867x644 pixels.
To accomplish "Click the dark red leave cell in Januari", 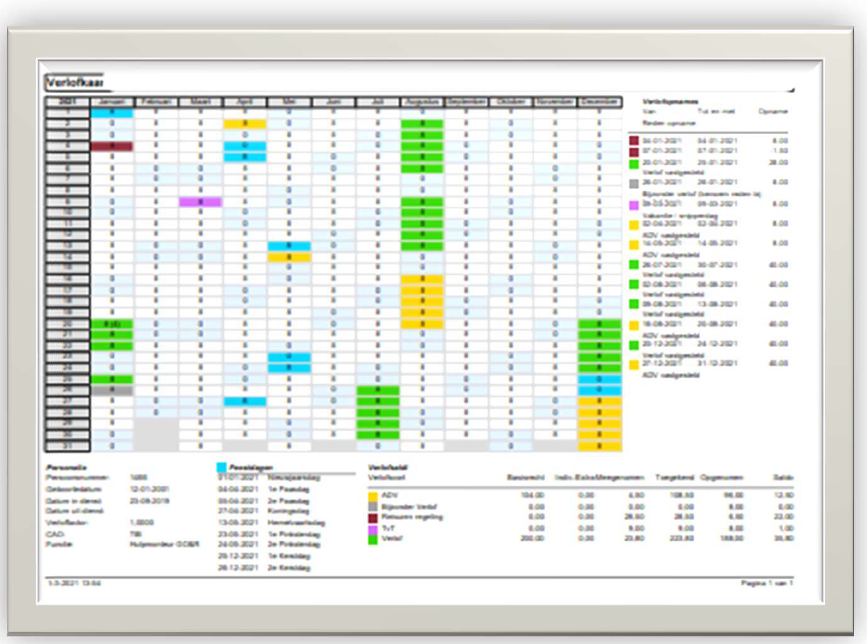I will [x=112, y=146].
